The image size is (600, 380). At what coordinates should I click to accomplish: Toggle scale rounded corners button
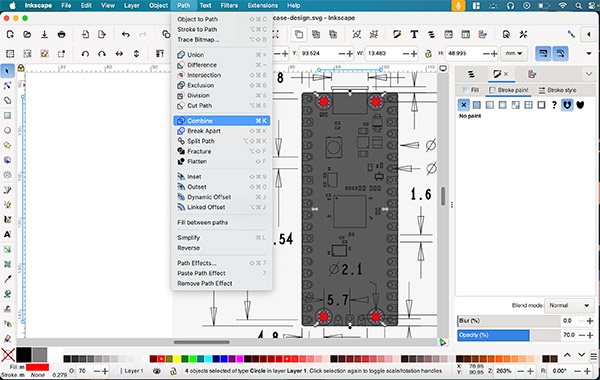[x=560, y=54]
